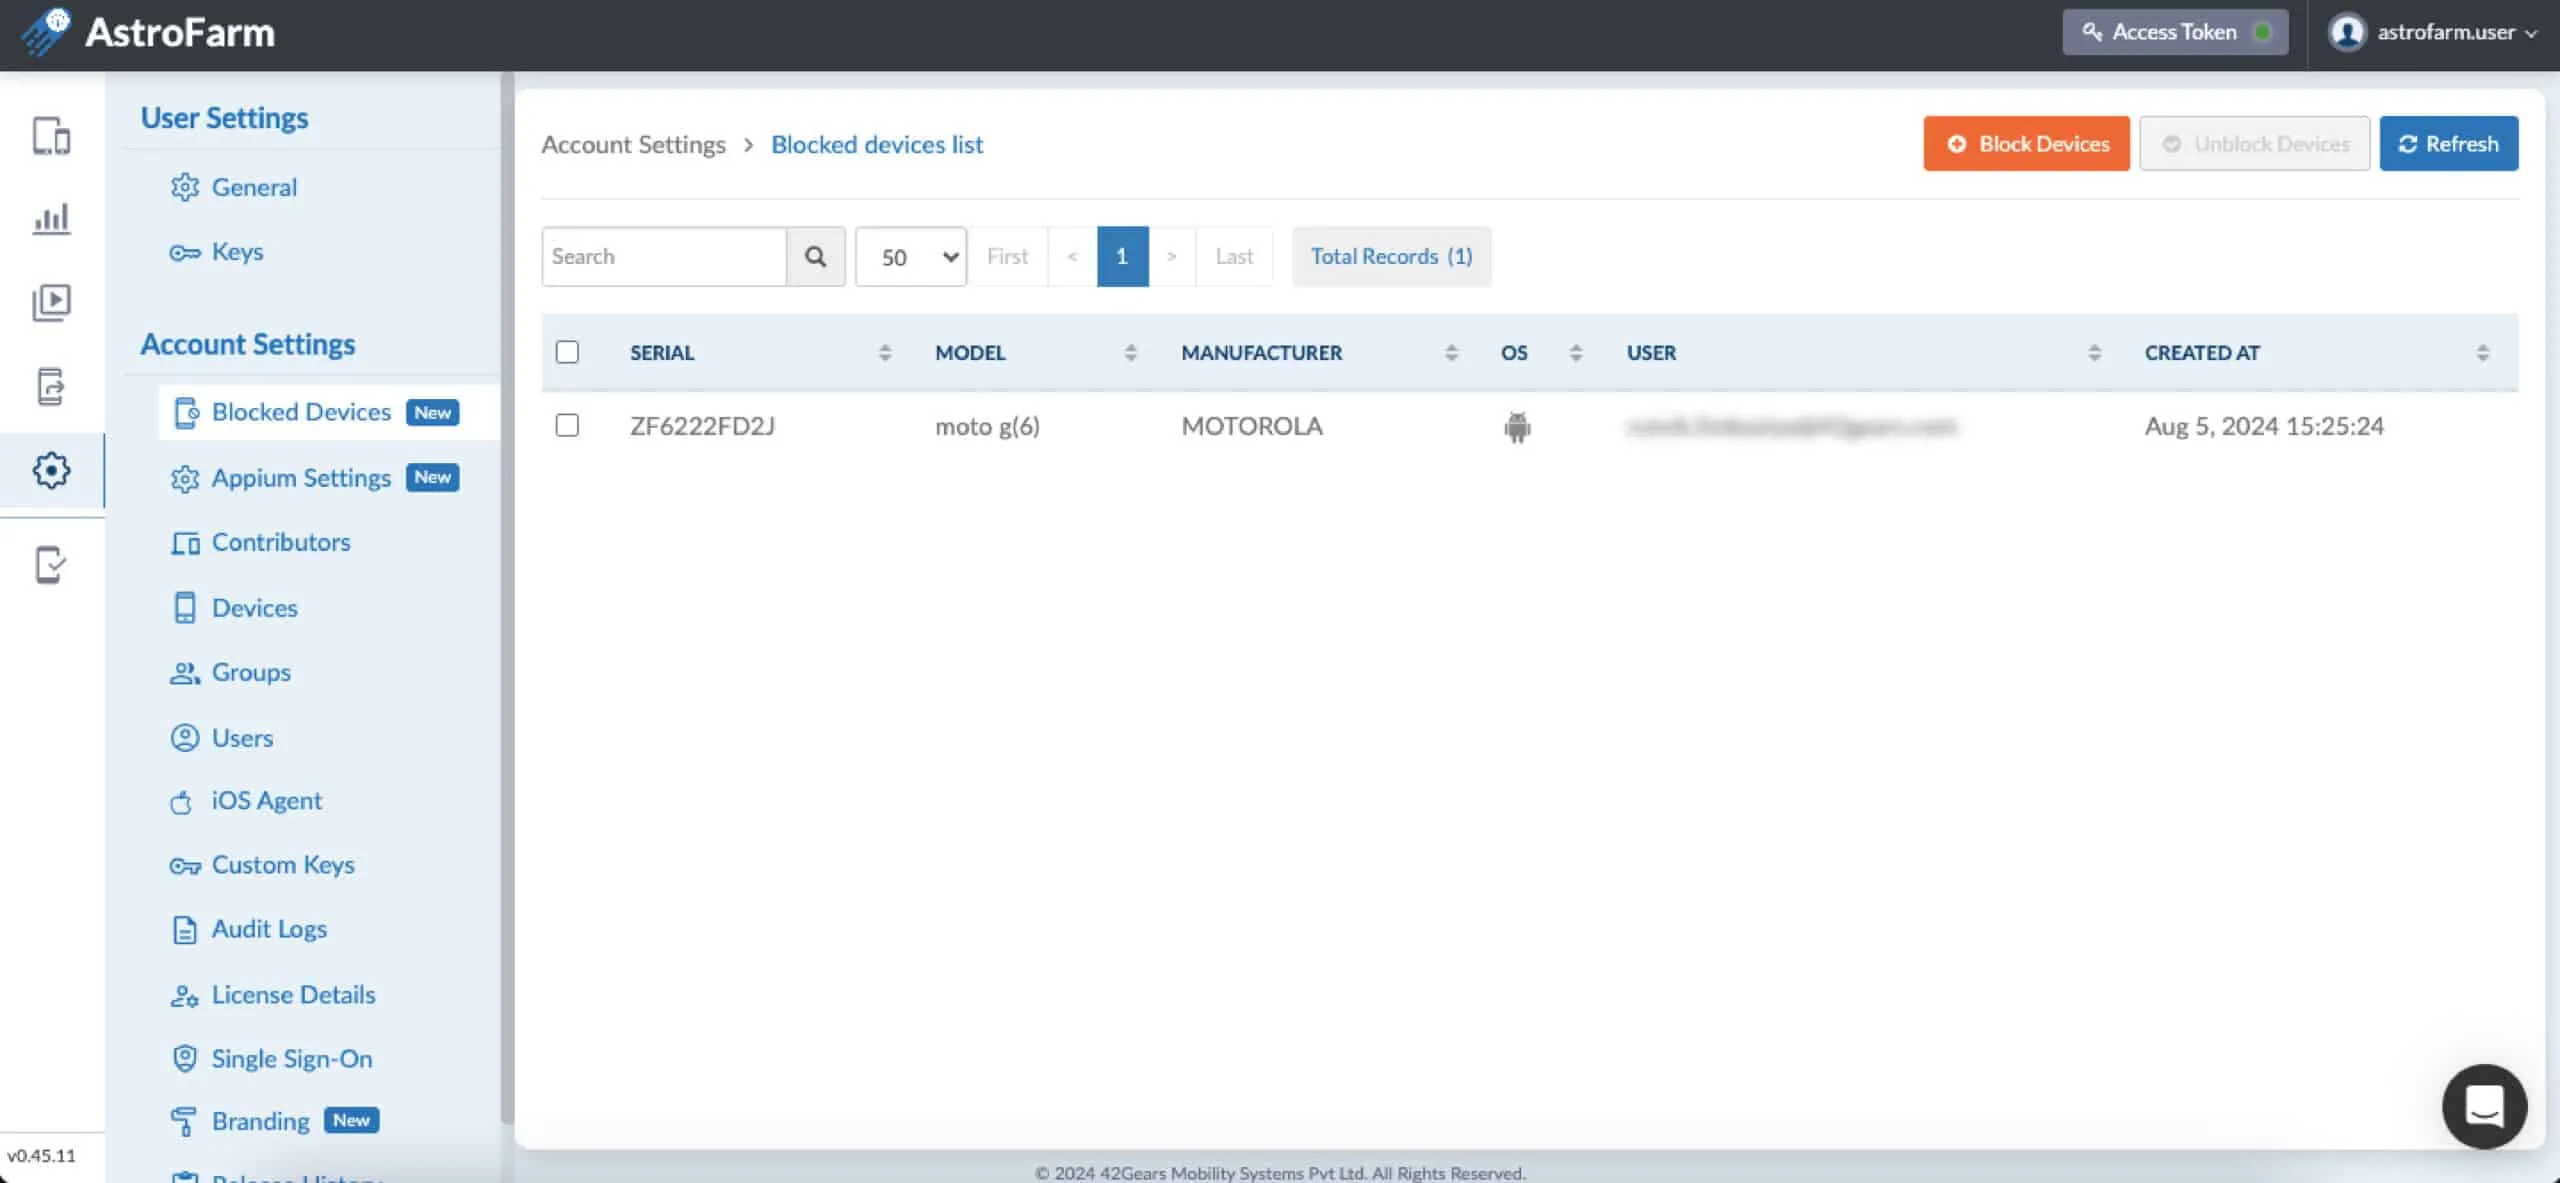2560x1183 pixels.
Task: Click the Android OS icon for ZF6222FD2J
Action: click(x=1517, y=427)
